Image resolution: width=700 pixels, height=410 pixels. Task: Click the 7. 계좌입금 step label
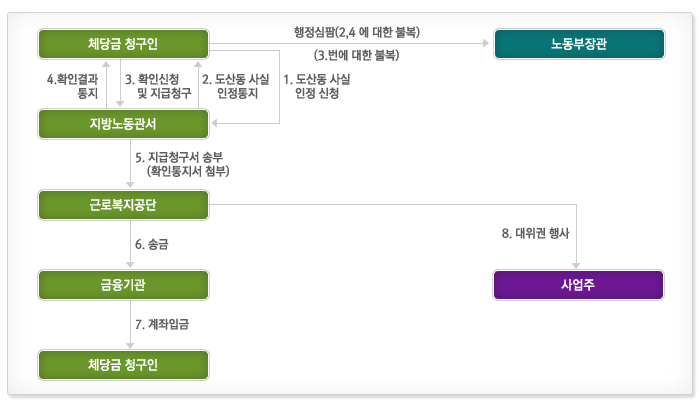[162, 324]
